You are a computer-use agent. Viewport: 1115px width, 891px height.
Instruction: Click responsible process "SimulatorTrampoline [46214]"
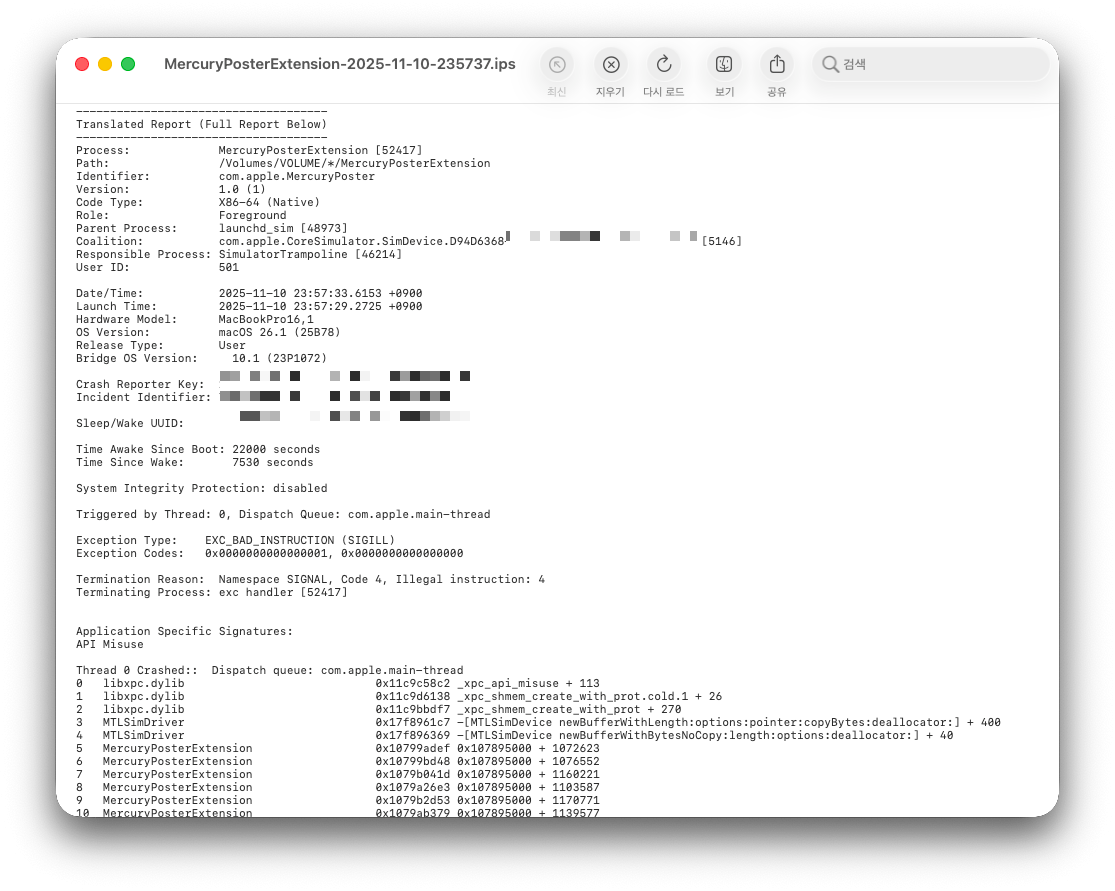click(x=310, y=254)
